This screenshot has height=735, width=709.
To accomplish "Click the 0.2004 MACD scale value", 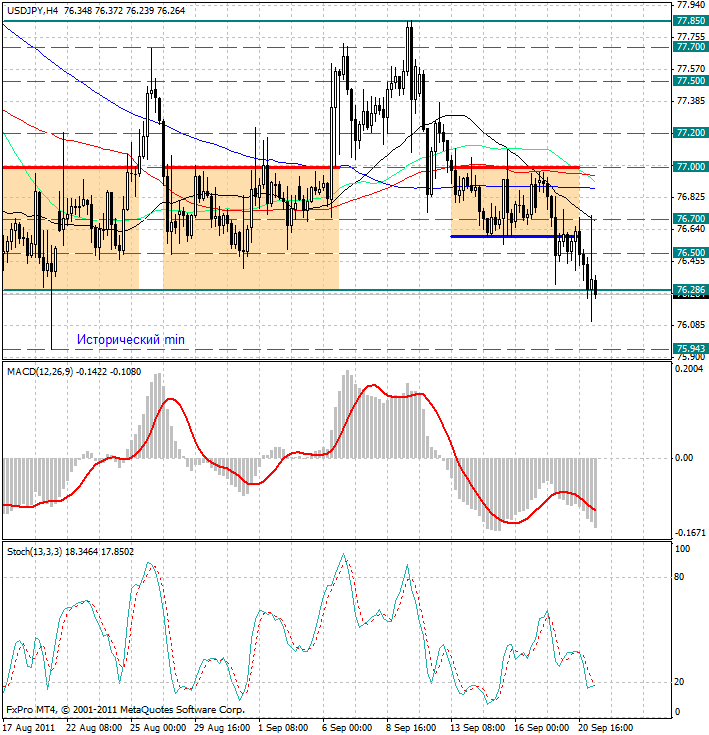I will [x=689, y=368].
